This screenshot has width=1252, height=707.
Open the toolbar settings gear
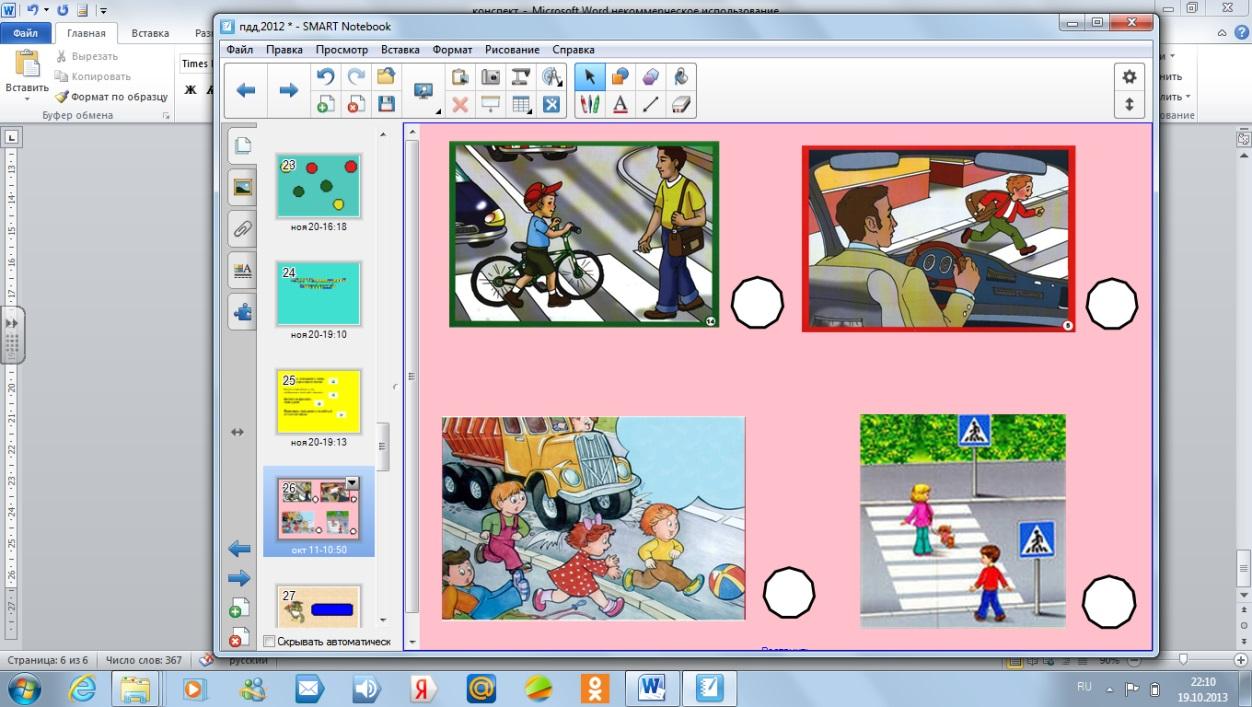tap(1129, 77)
